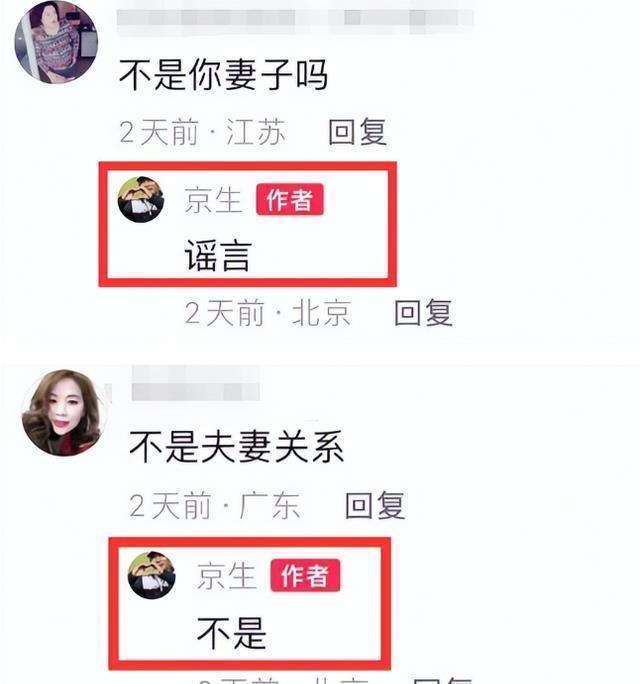640x684 pixels.
Task: Open the first commenter's profile avatar
Action: tap(56, 42)
